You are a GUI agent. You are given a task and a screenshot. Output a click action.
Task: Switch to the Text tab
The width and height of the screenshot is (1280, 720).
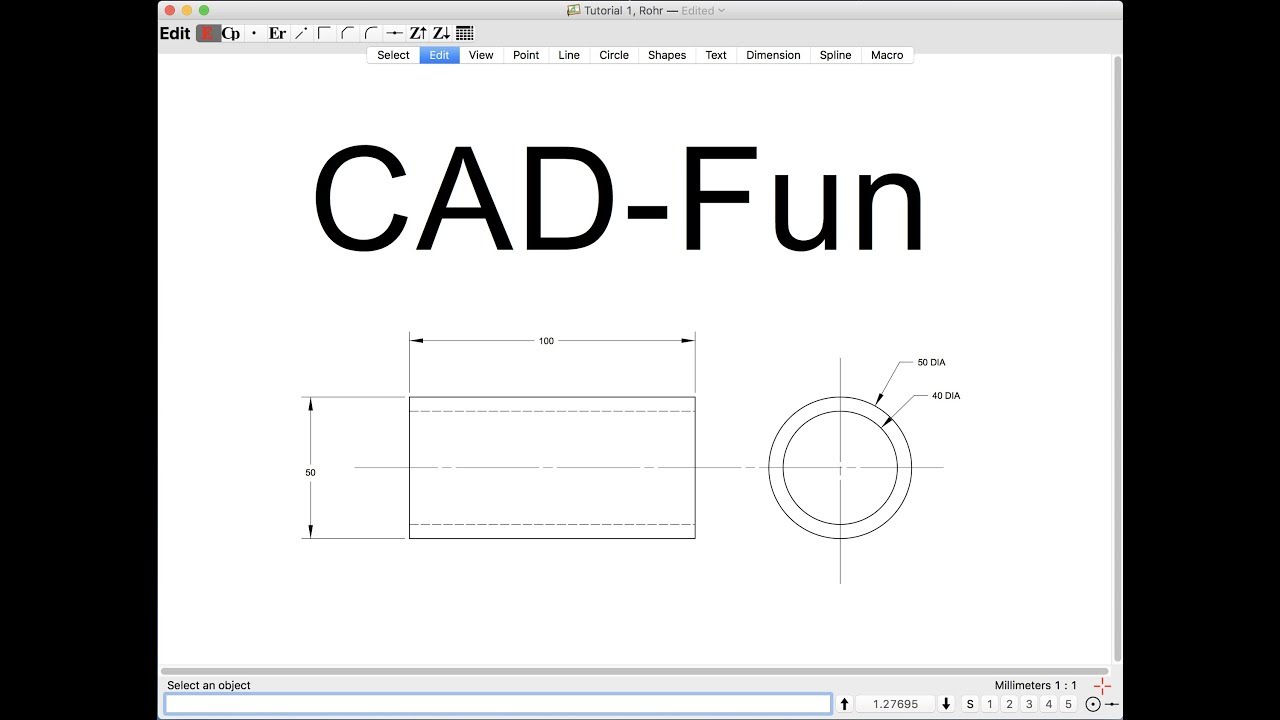coord(716,55)
